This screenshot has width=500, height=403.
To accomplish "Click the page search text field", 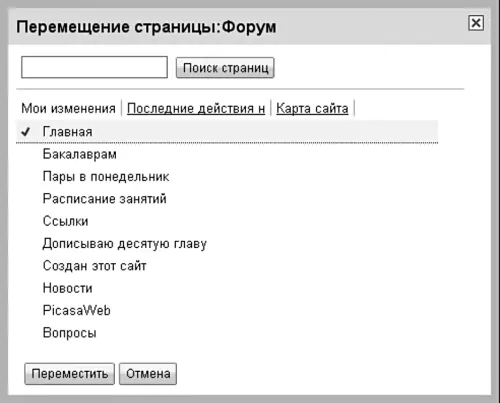I will 94,67.
